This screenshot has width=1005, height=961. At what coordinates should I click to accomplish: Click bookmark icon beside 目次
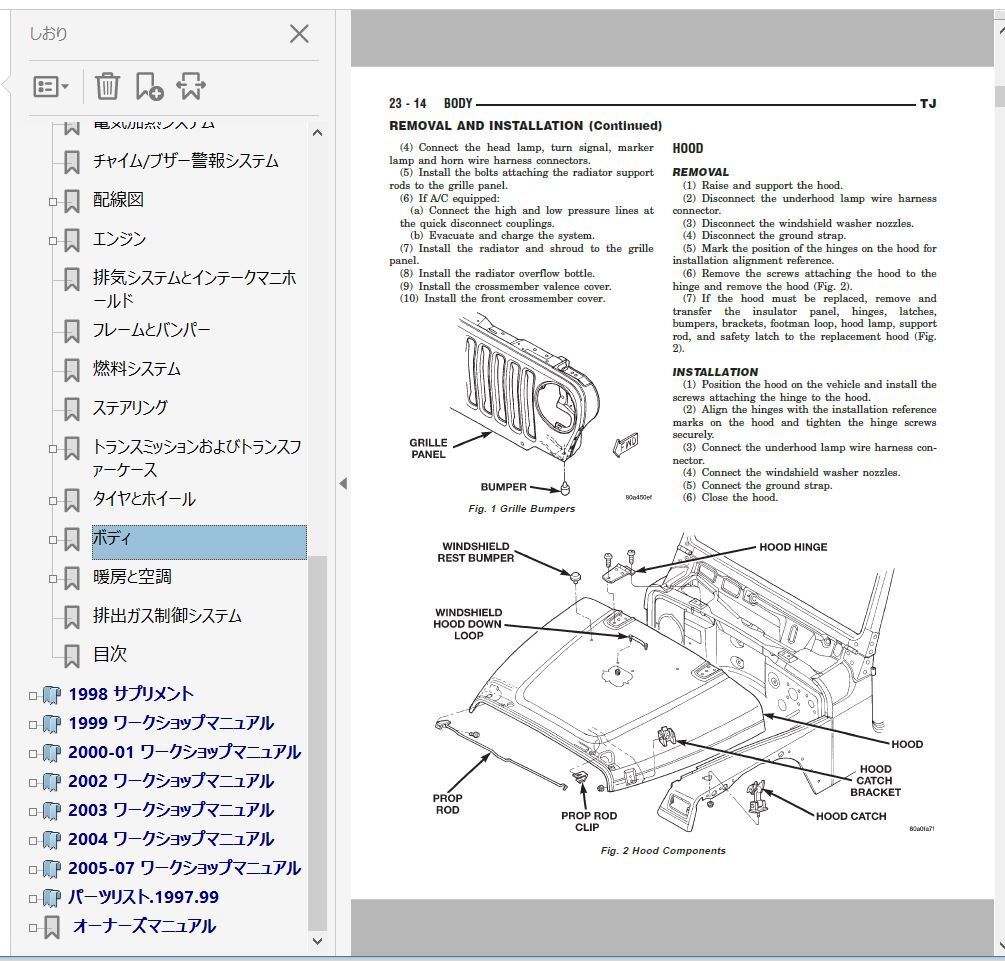pos(72,656)
